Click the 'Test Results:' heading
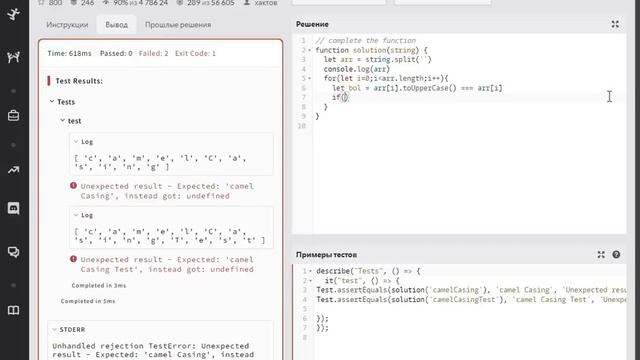This screenshot has height=360, width=640. pyautogui.click(x=79, y=81)
